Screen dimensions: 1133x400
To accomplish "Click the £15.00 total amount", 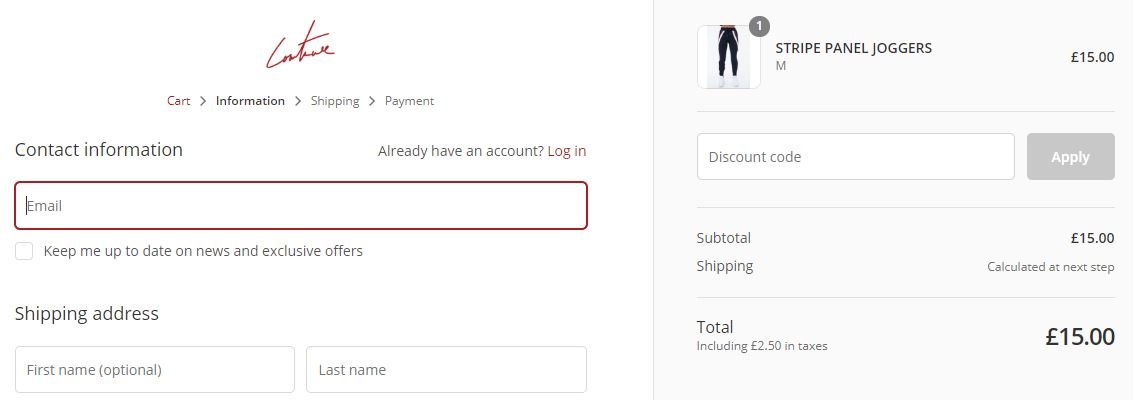I will [1080, 337].
